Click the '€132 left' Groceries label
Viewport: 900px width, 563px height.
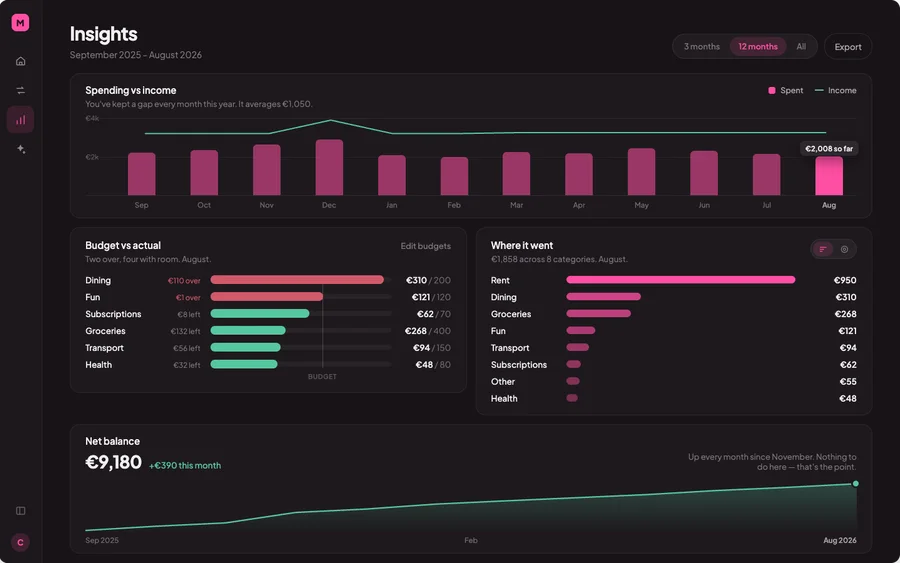pyautogui.click(x=185, y=331)
